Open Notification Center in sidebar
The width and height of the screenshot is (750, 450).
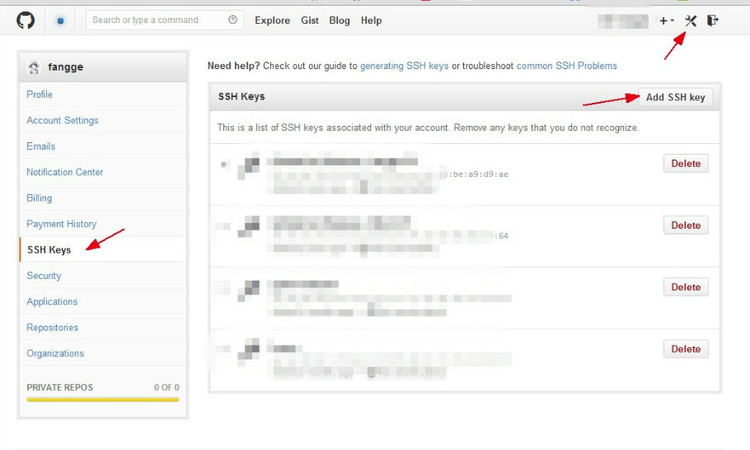tap(65, 172)
